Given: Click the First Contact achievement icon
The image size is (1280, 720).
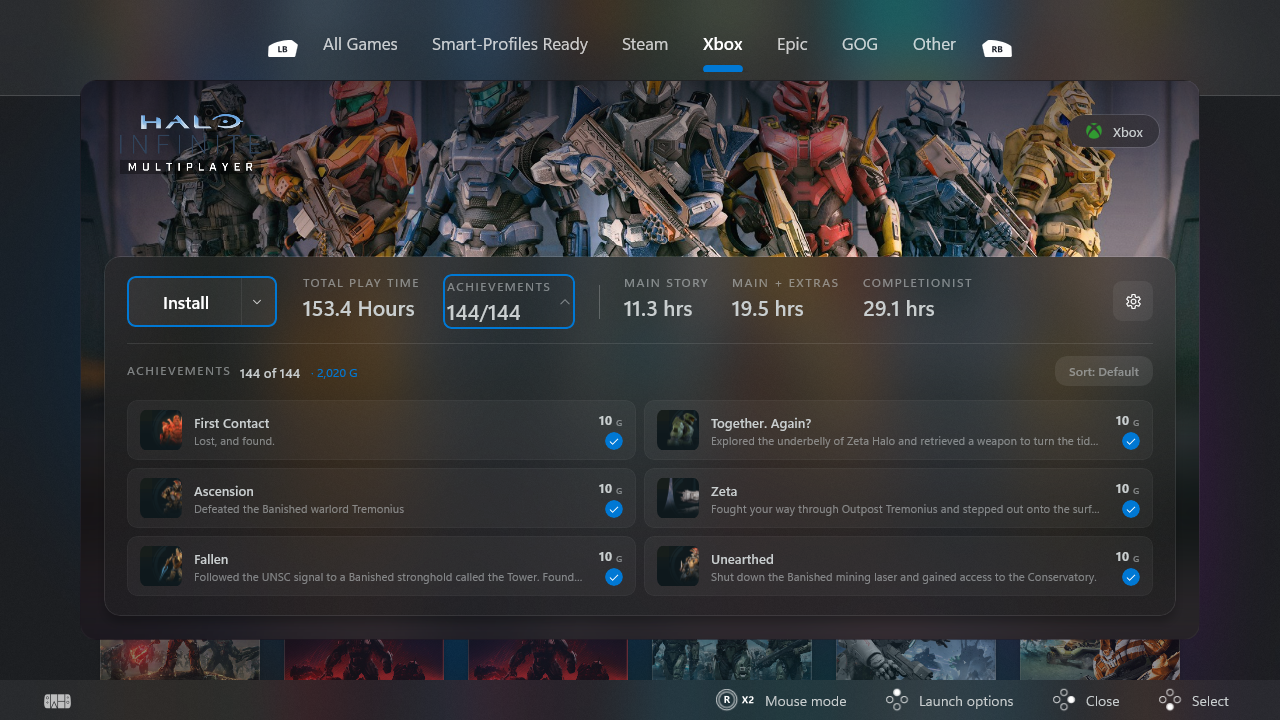Looking at the screenshot, I should pos(161,430).
